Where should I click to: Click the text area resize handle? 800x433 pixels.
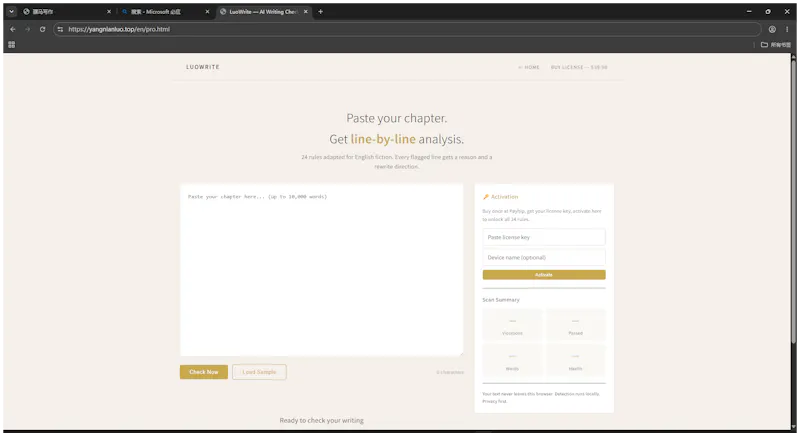coord(461,353)
